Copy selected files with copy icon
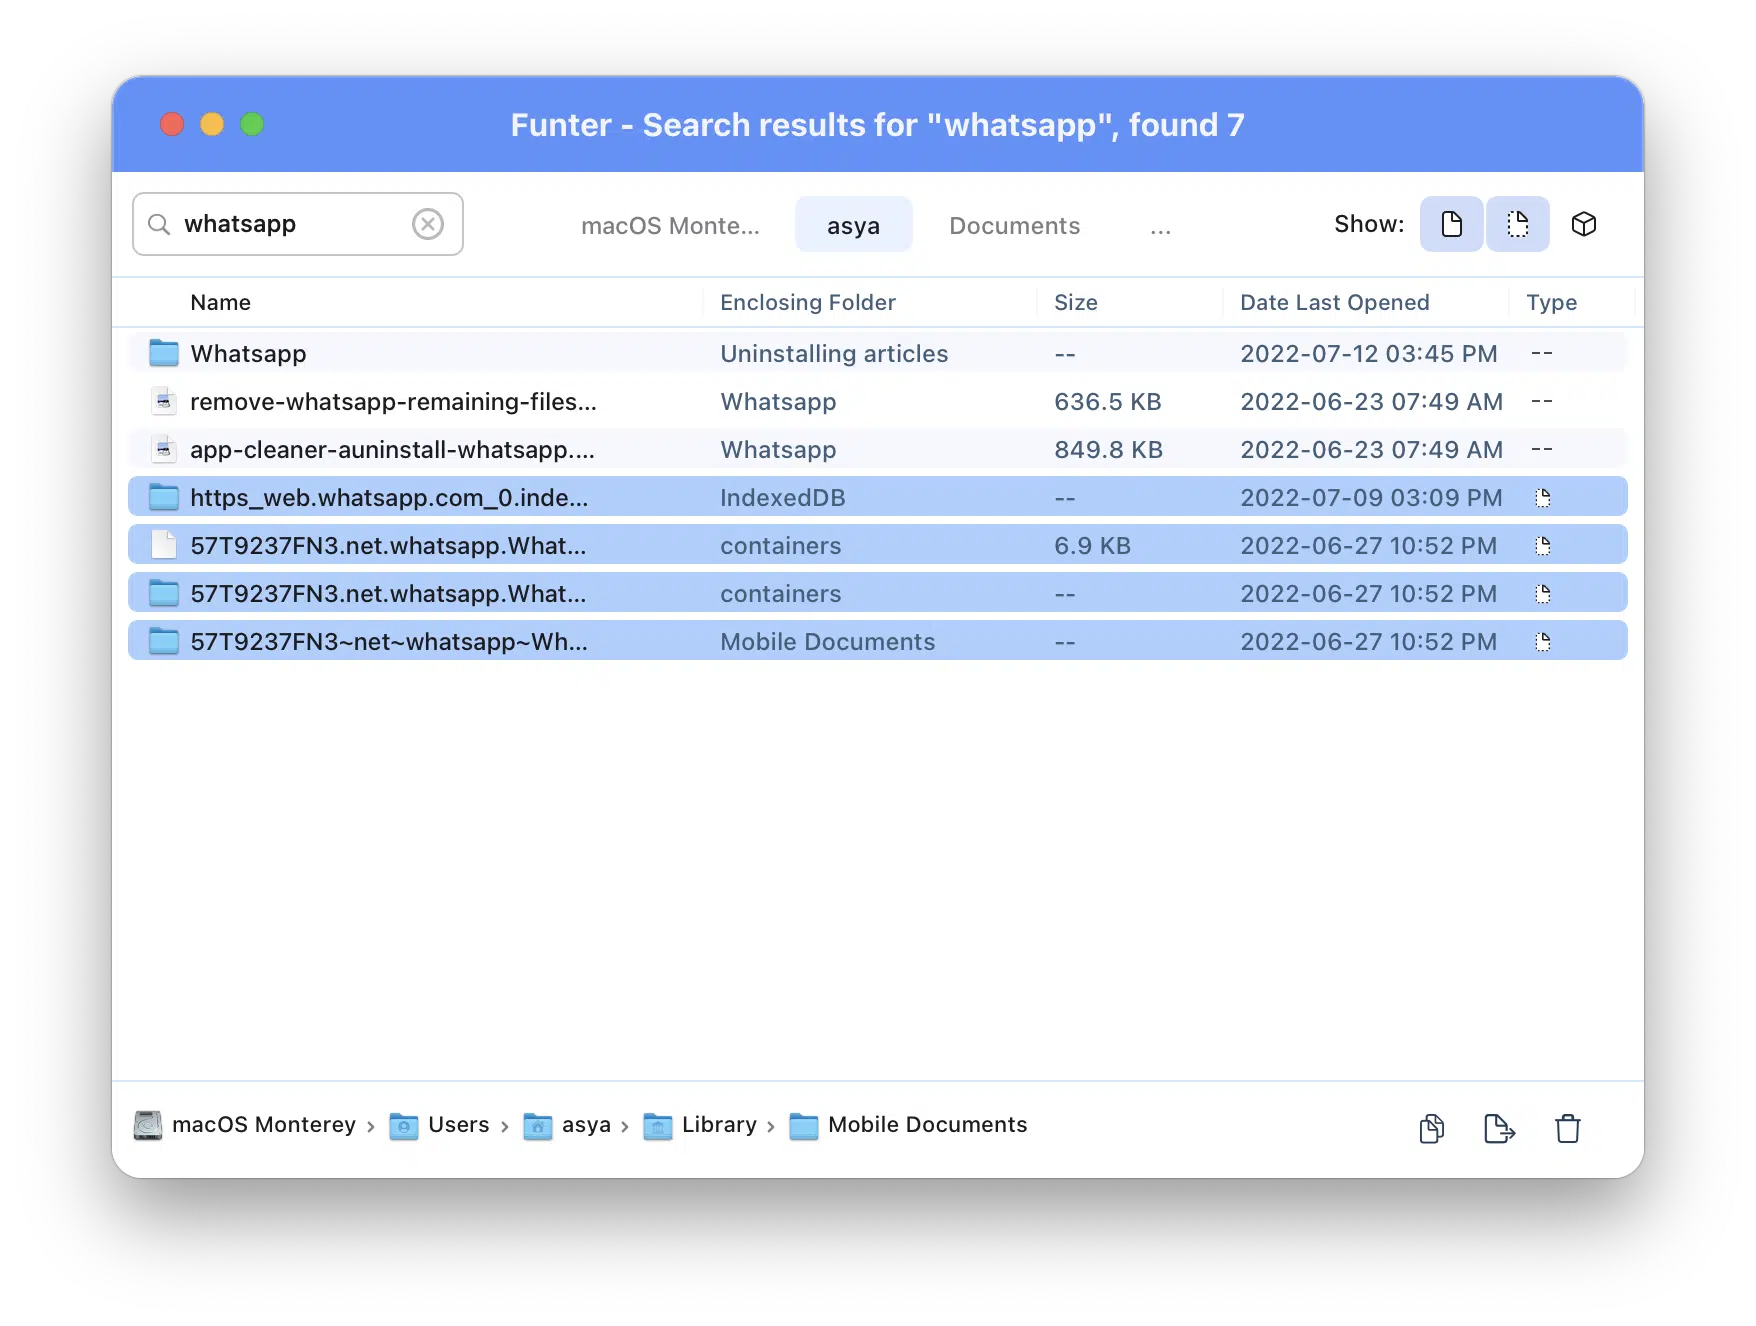Screen dimensions: 1756x1326 [x=1431, y=1128]
